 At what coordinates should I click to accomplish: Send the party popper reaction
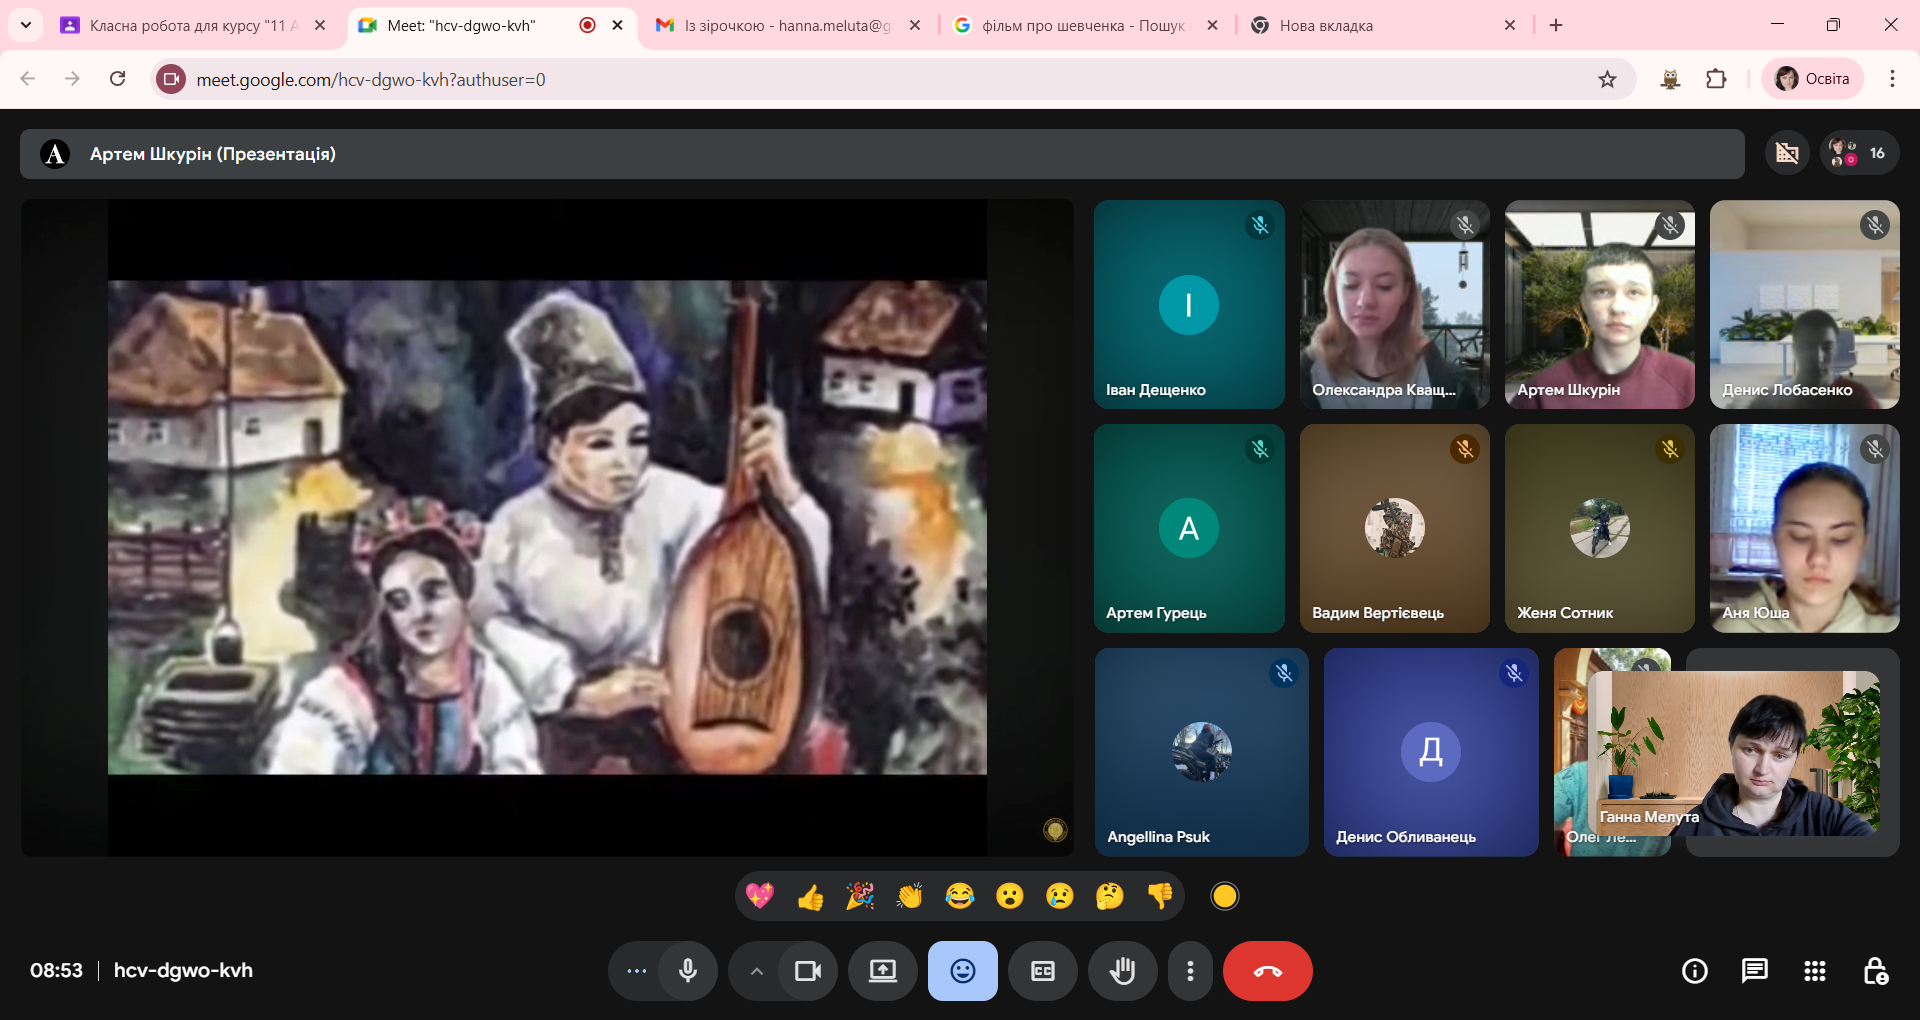click(860, 896)
